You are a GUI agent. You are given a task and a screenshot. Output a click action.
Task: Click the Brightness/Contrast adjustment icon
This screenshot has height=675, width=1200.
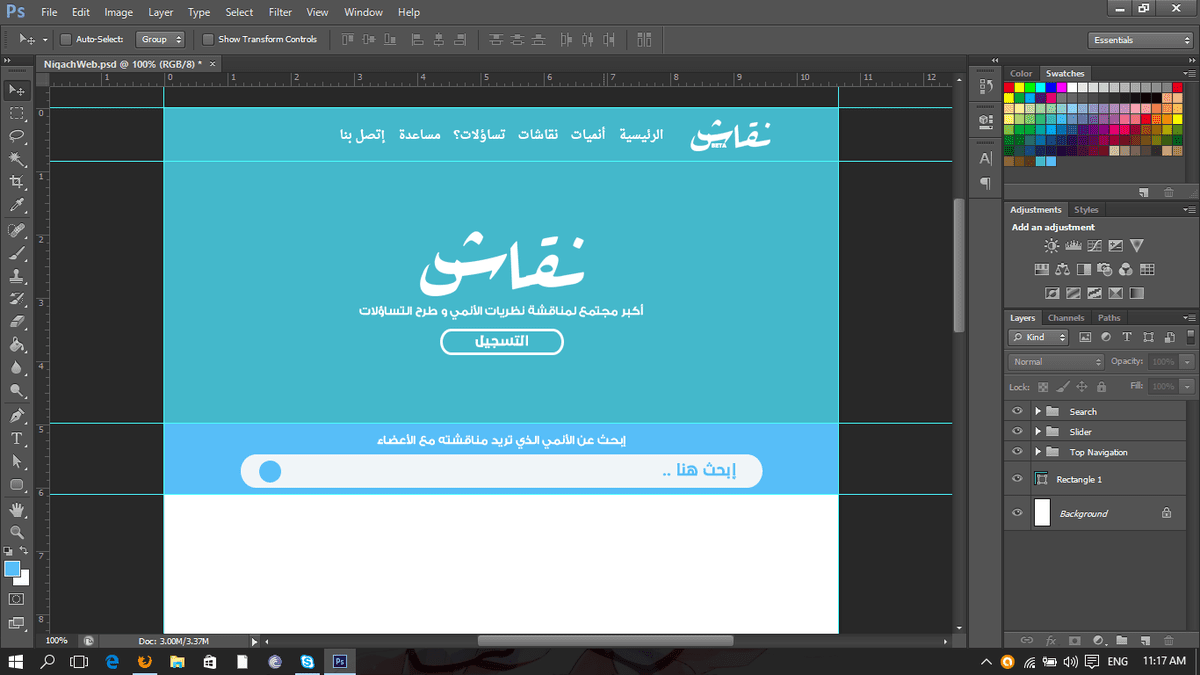coord(1052,246)
